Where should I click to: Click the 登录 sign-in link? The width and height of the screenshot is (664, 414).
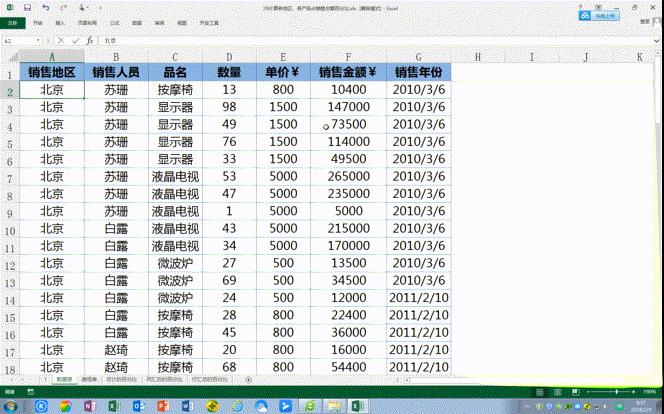tap(645, 21)
